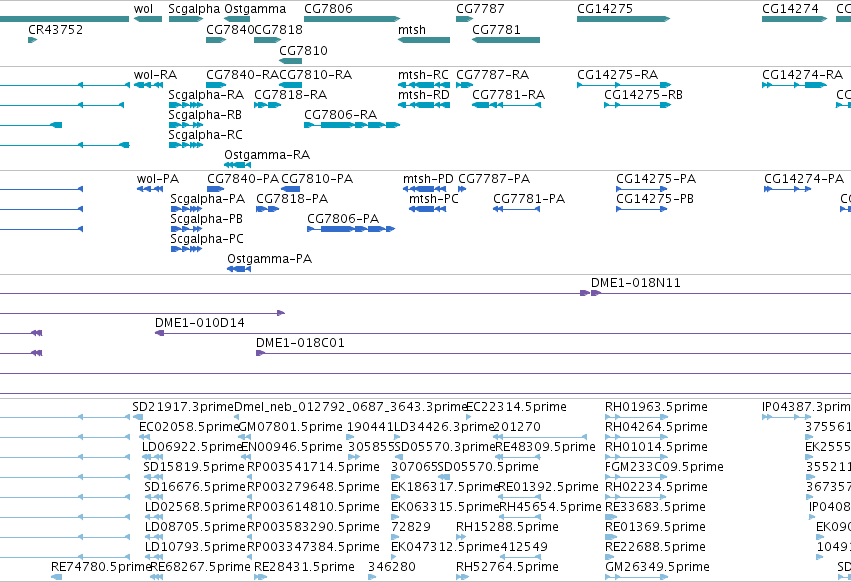The width and height of the screenshot is (851, 582).
Task: Select protein wol-PA
Action: tap(150, 189)
